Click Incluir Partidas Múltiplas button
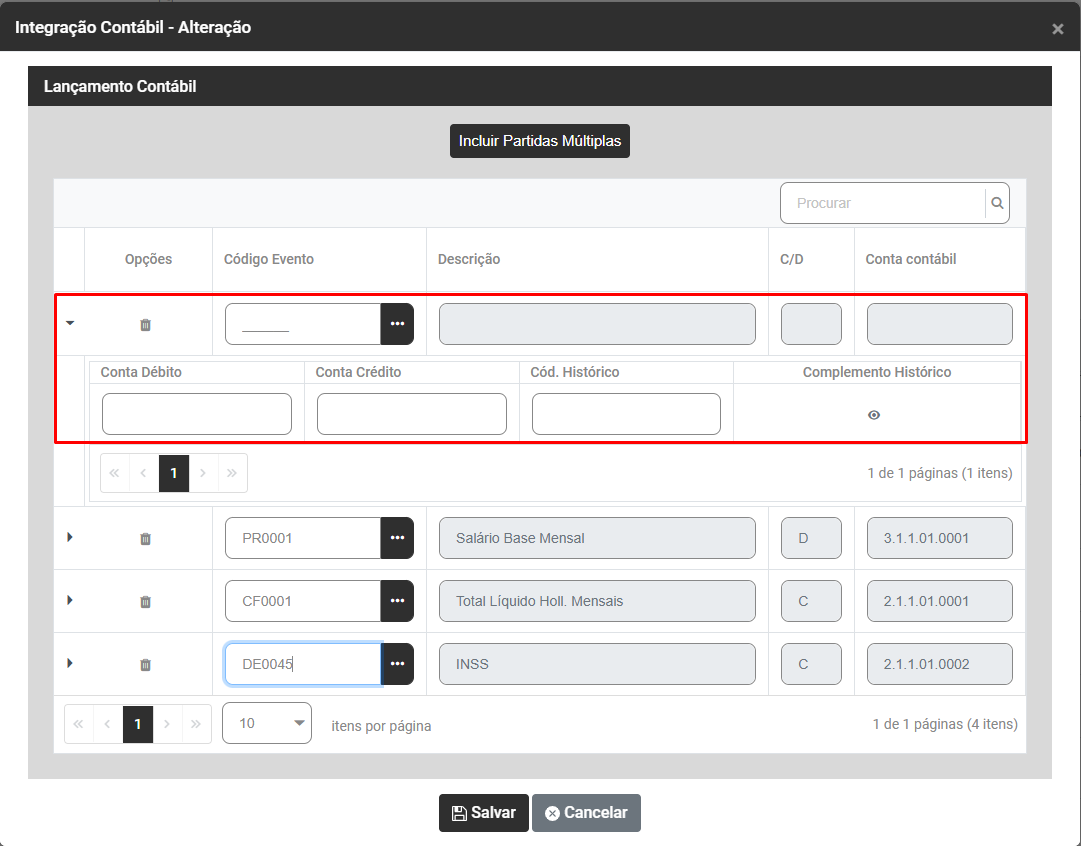The image size is (1081, 846). (540, 141)
